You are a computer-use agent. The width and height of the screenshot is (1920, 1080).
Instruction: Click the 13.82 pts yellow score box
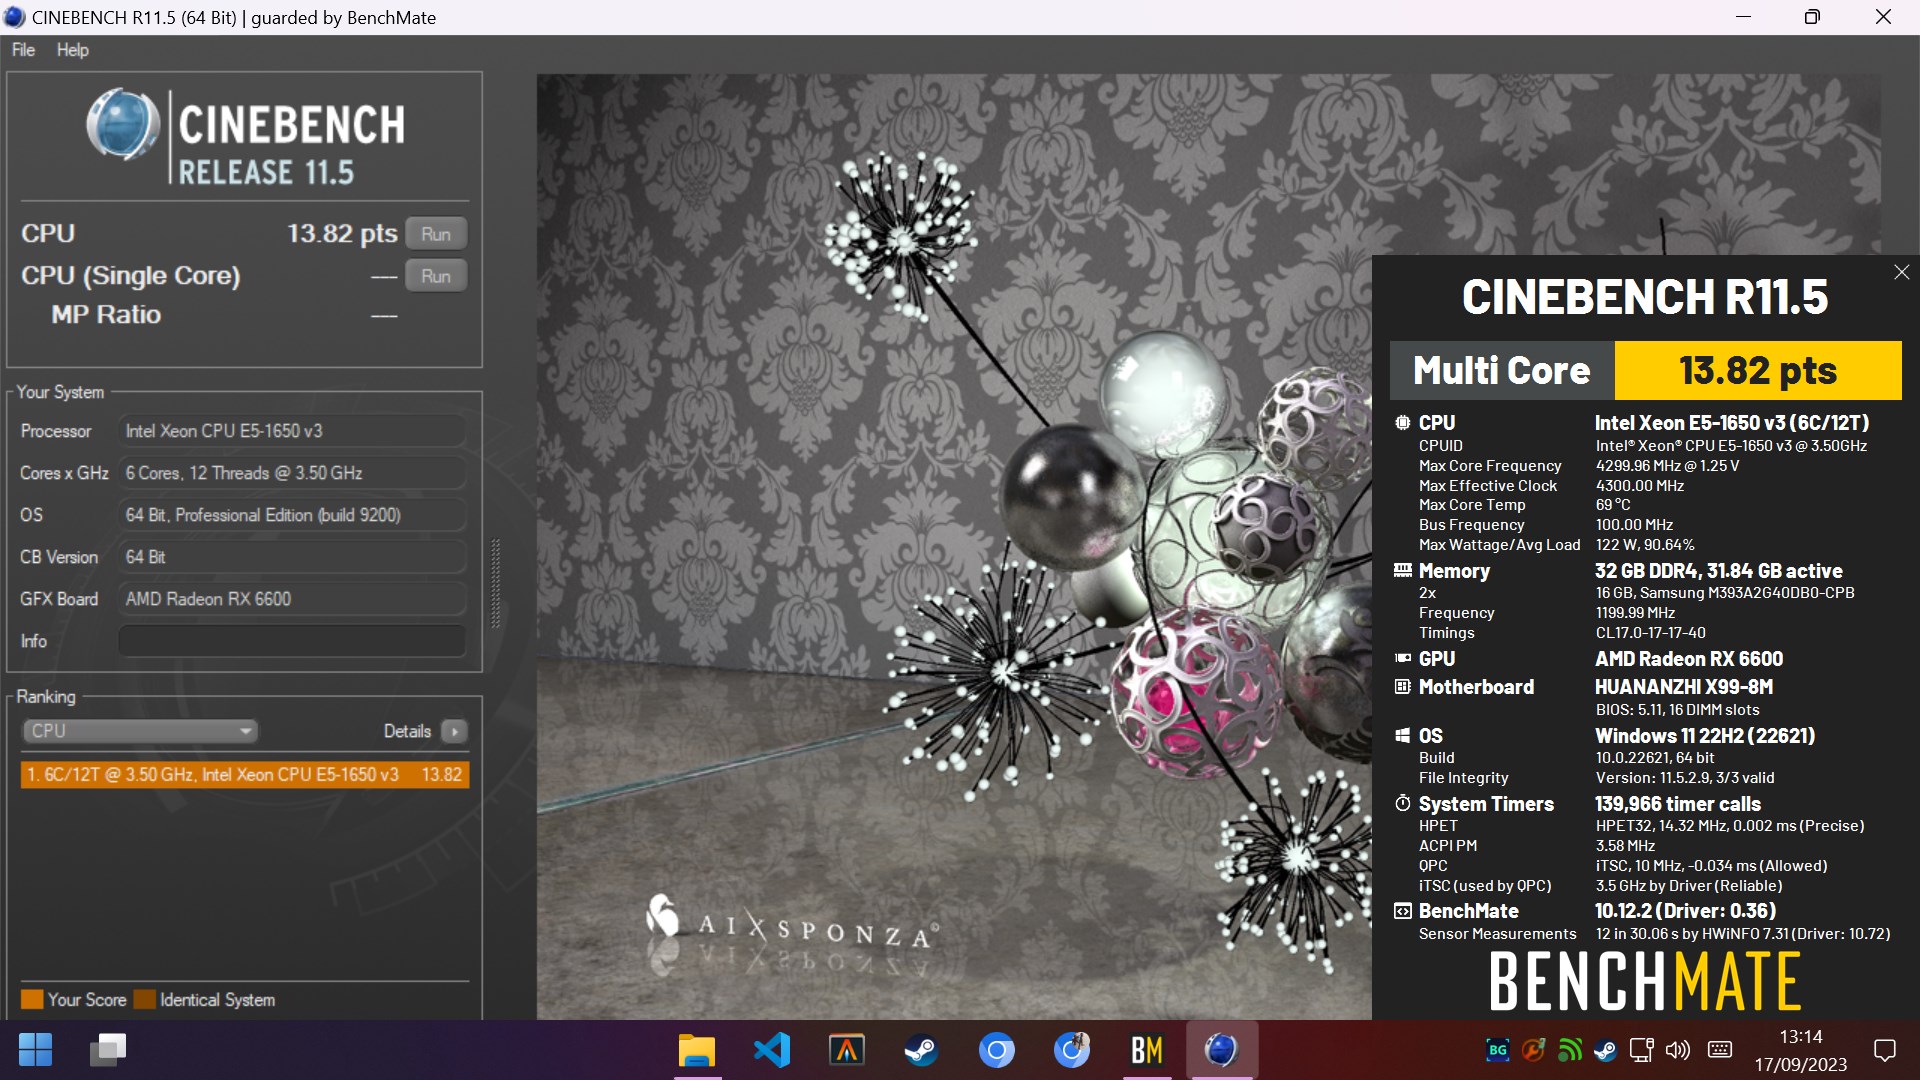pyautogui.click(x=1758, y=370)
